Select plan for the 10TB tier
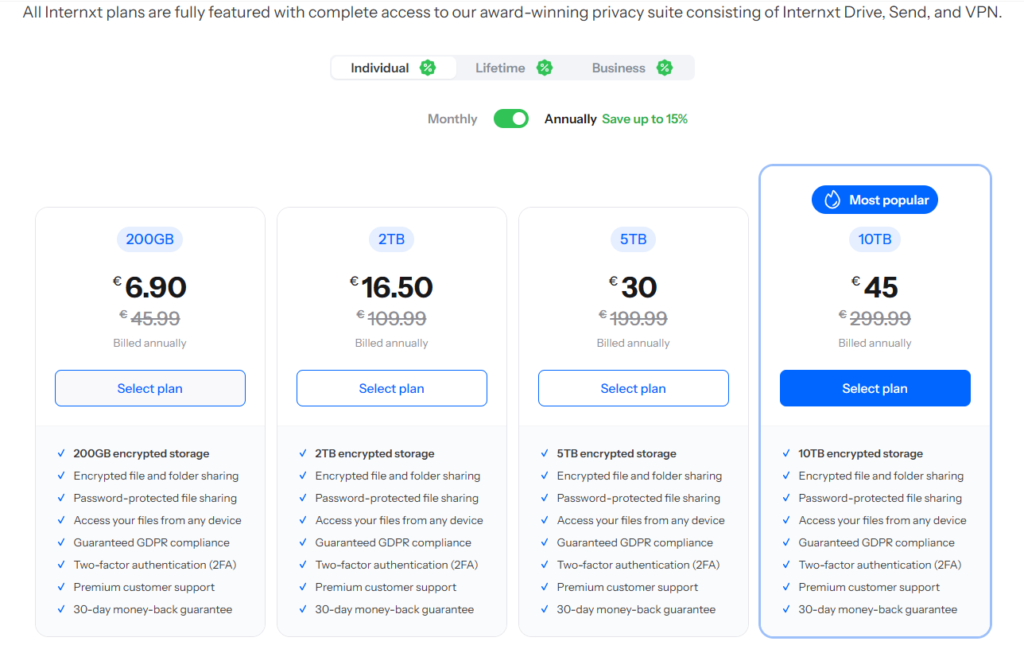 pos(875,388)
